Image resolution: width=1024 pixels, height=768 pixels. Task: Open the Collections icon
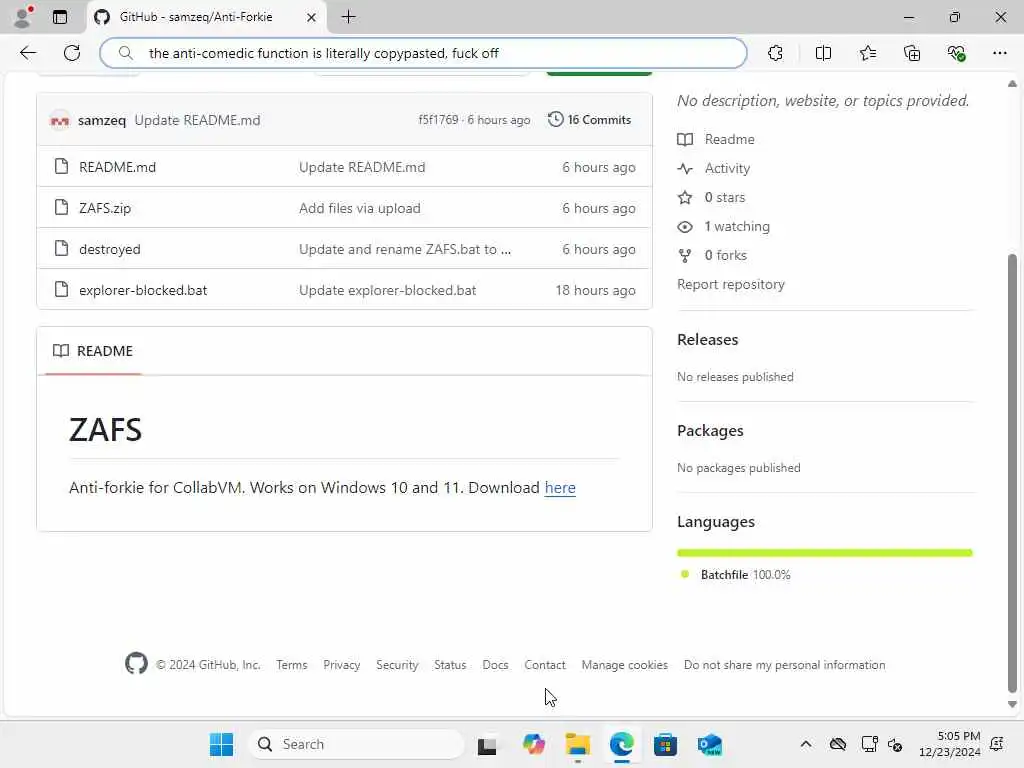point(912,53)
